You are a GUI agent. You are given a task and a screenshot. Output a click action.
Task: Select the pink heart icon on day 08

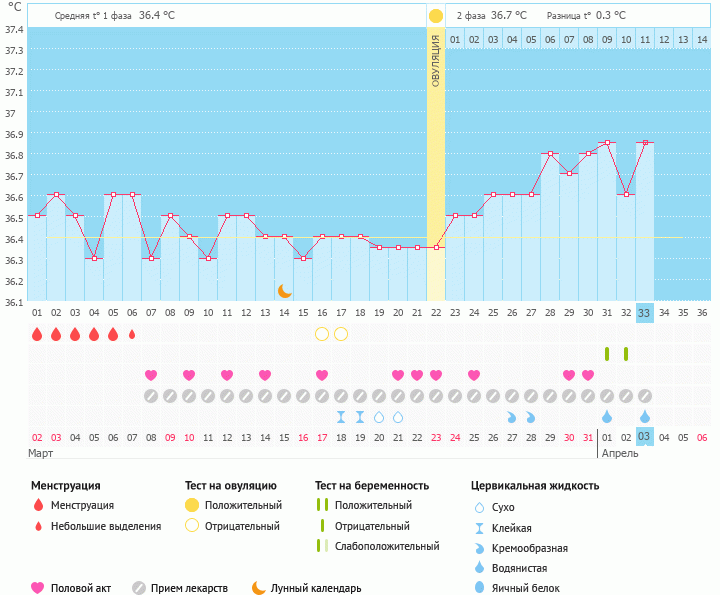click(x=151, y=375)
